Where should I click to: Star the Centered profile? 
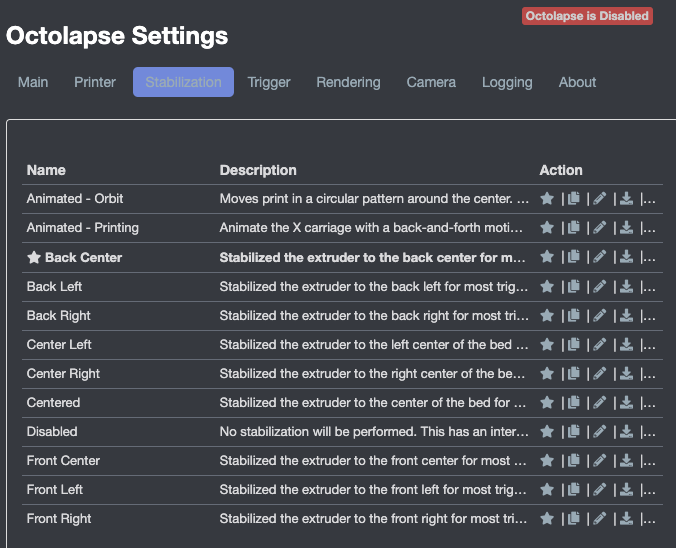(x=547, y=403)
